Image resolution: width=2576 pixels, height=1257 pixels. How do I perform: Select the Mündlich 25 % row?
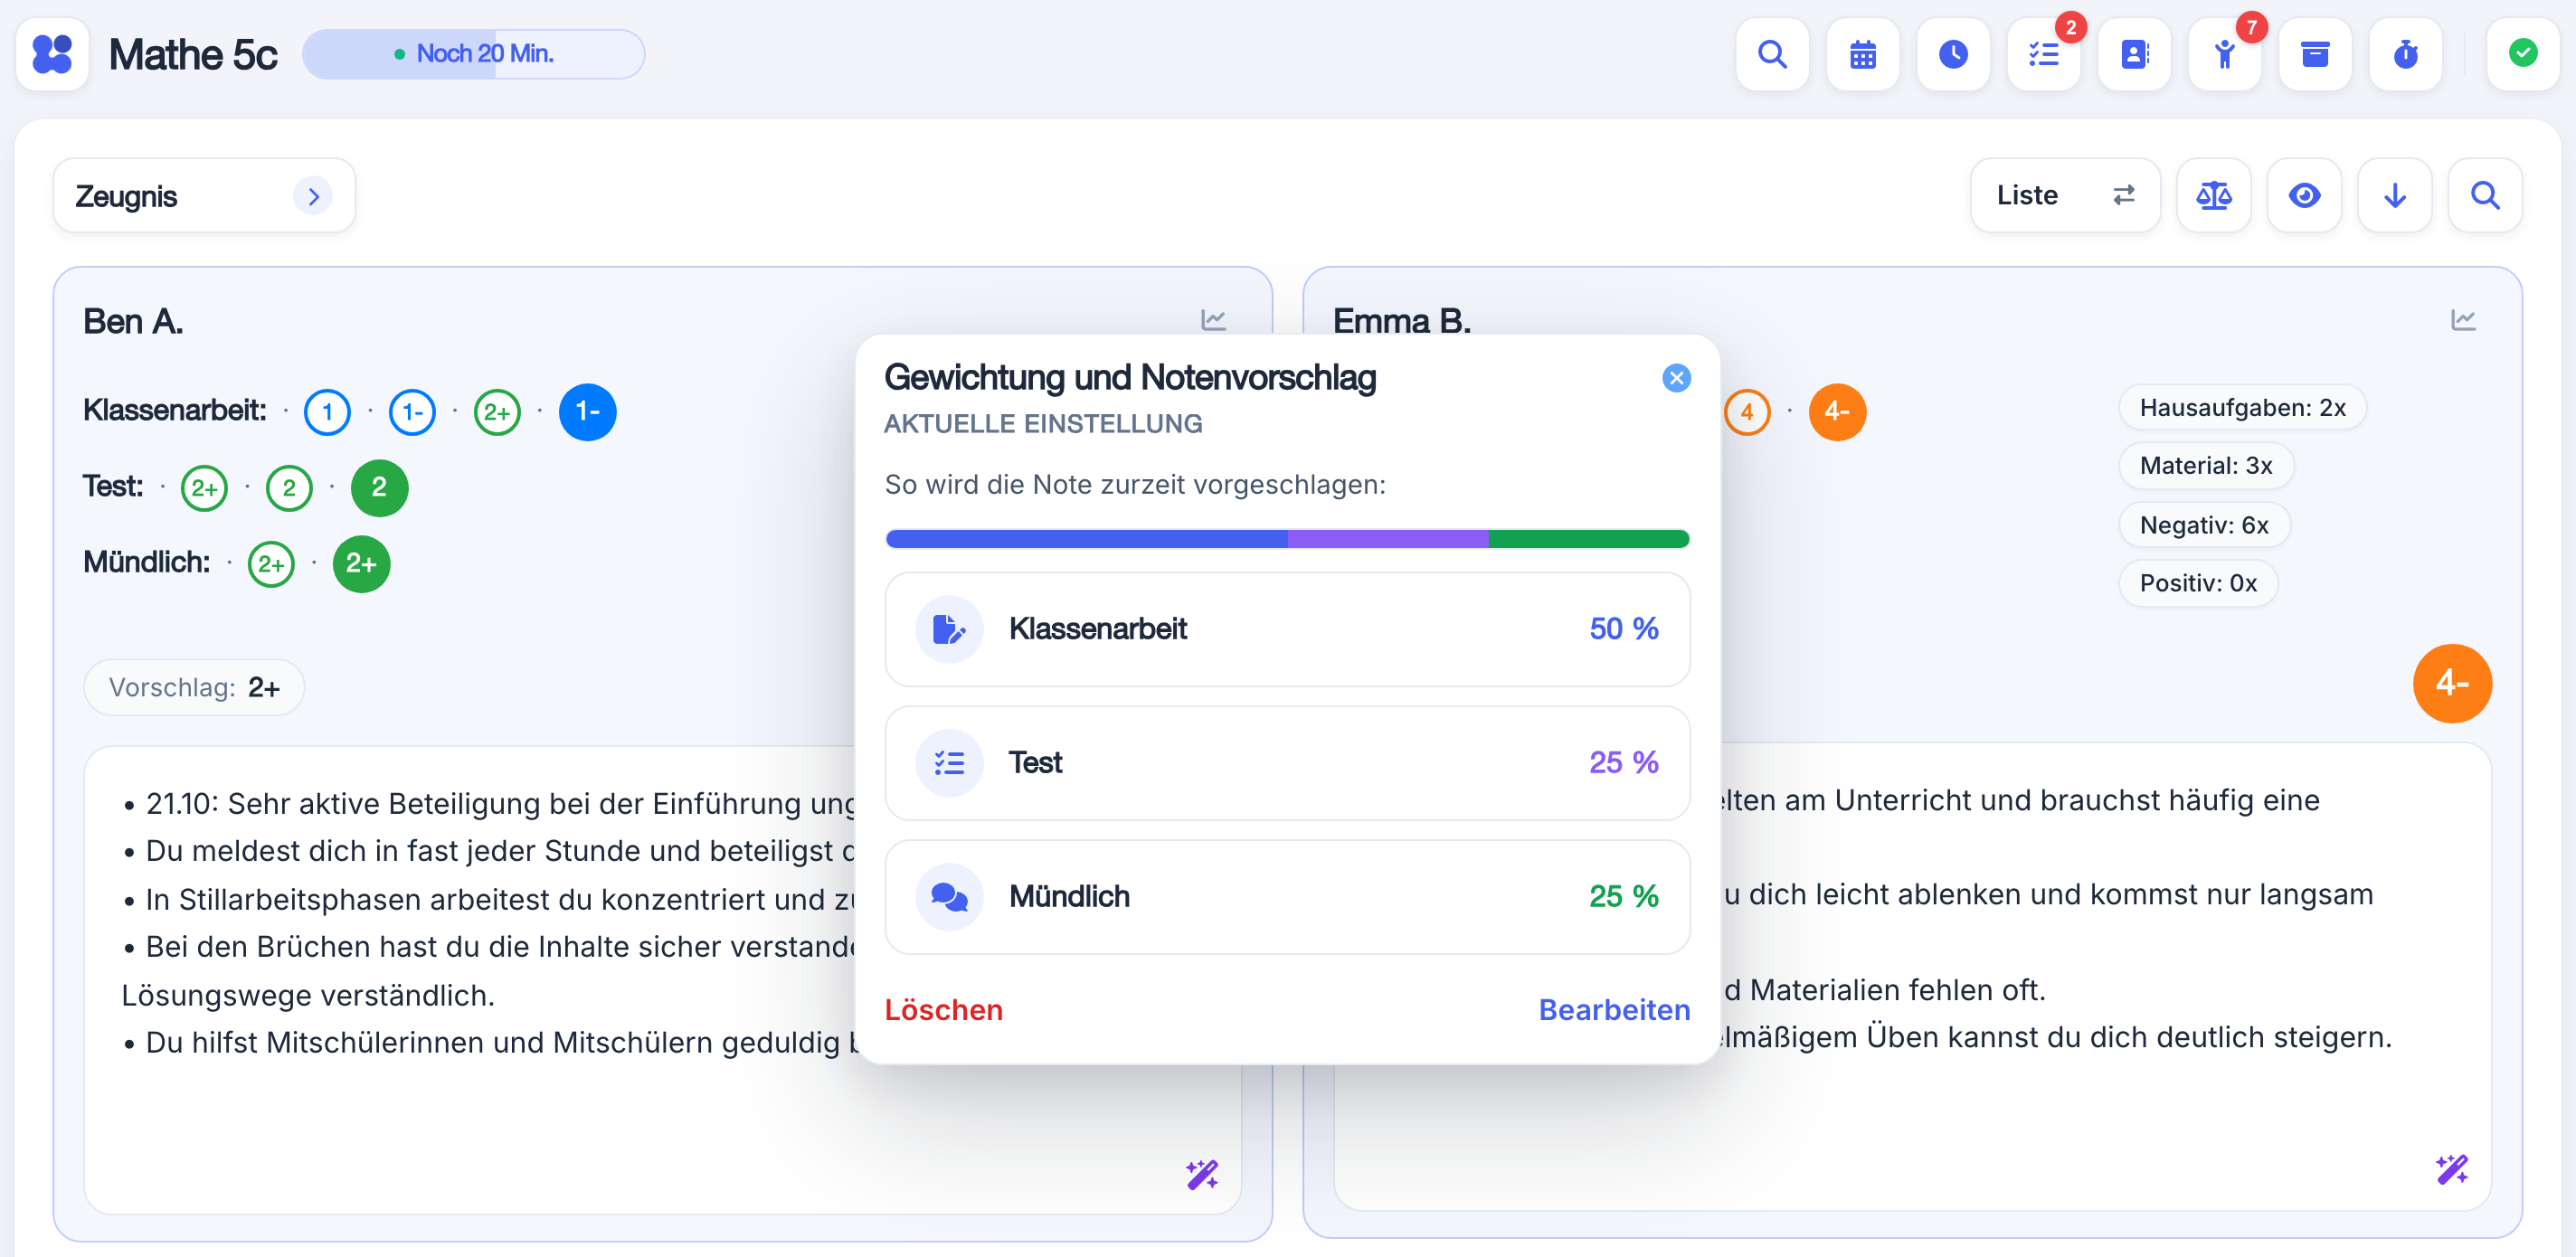pyautogui.click(x=1287, y=897)
